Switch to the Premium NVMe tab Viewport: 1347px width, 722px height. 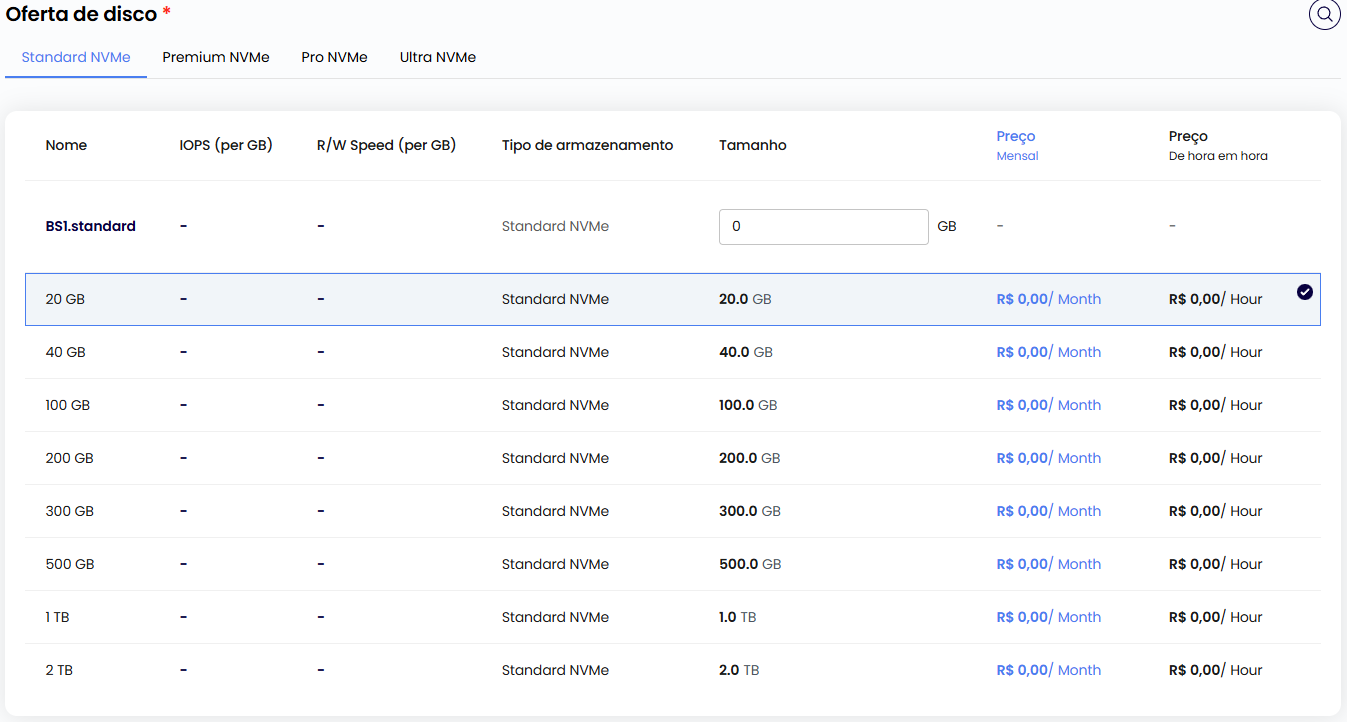[x=216, y=57]
